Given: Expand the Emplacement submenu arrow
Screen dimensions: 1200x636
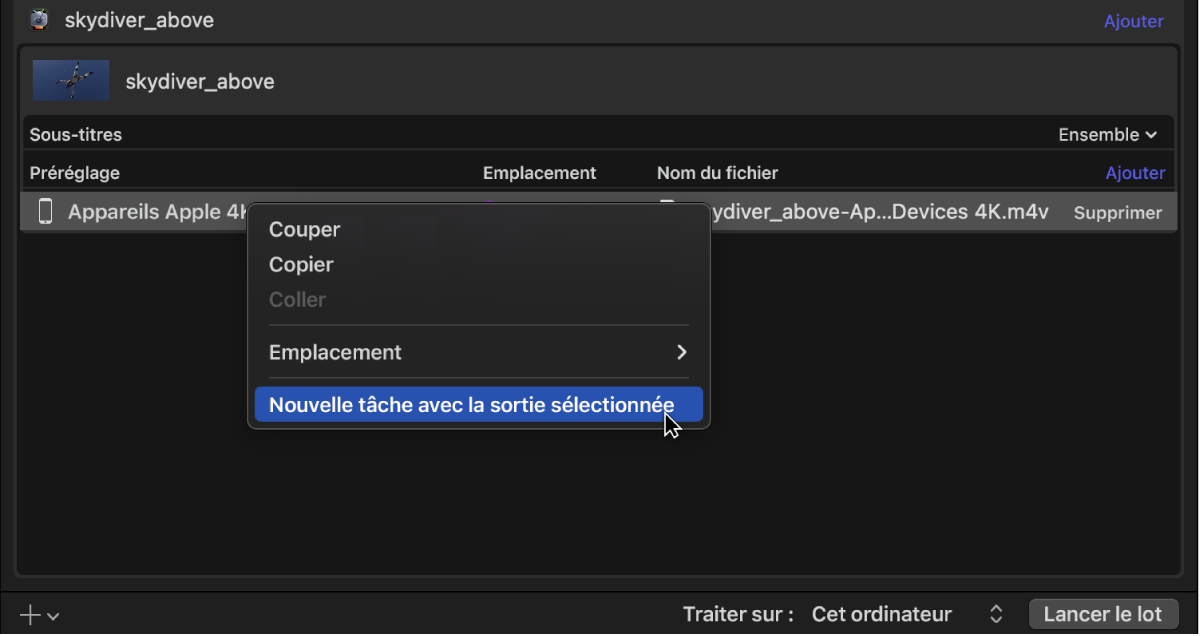Looking at the screenshot, I should [x=682, y=352].
